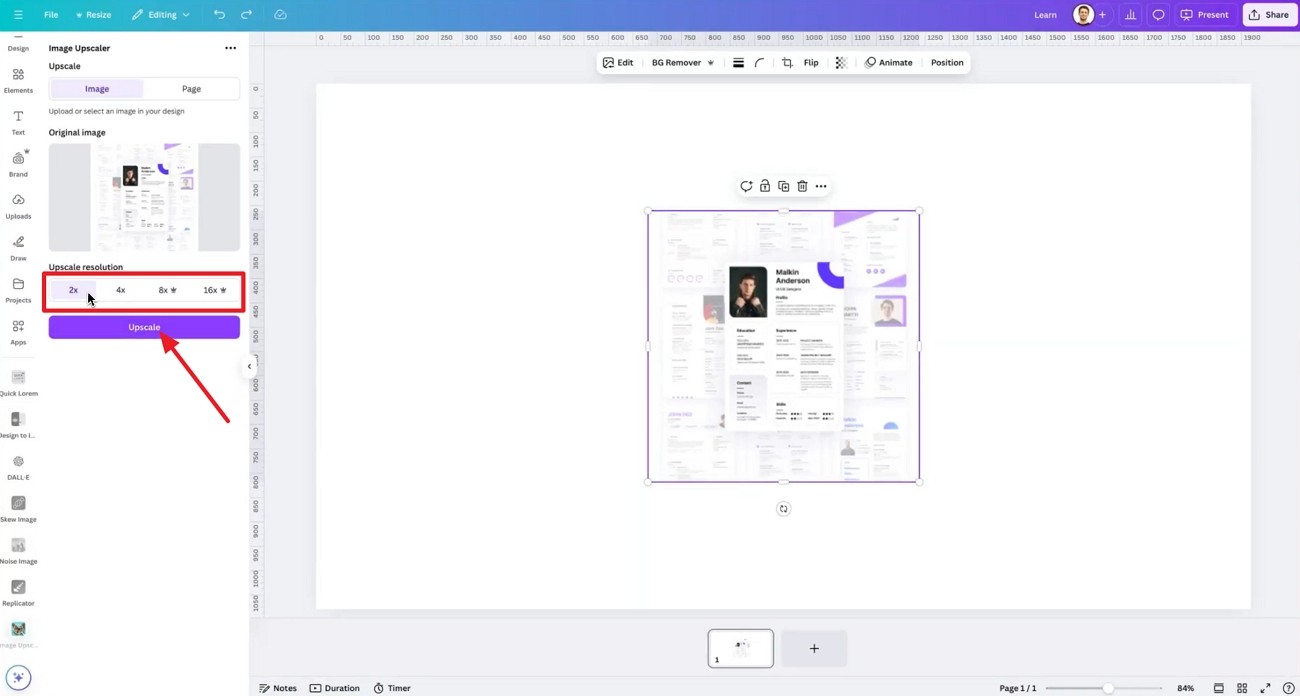
Task: Select the original image preview thumbnail
Action: [x=144, y=197]
